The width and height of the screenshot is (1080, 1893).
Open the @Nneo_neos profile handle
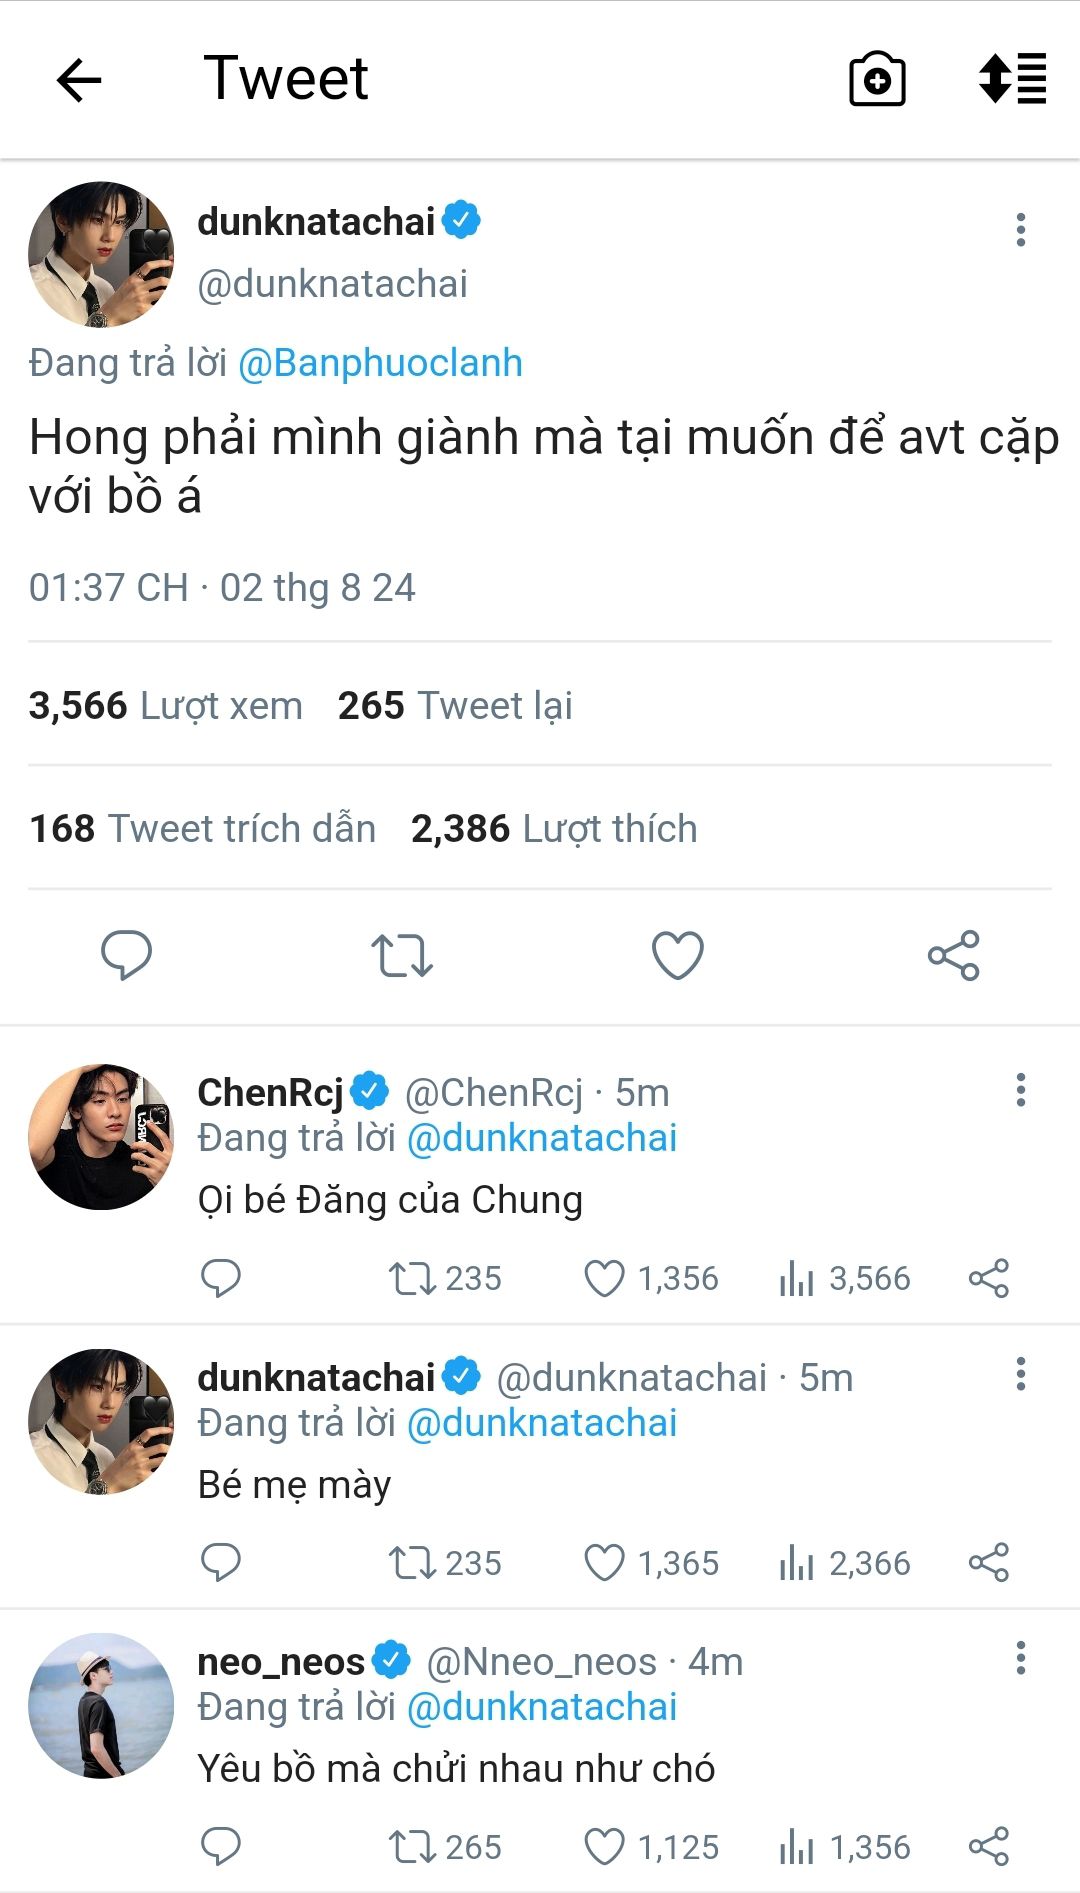541,1662
